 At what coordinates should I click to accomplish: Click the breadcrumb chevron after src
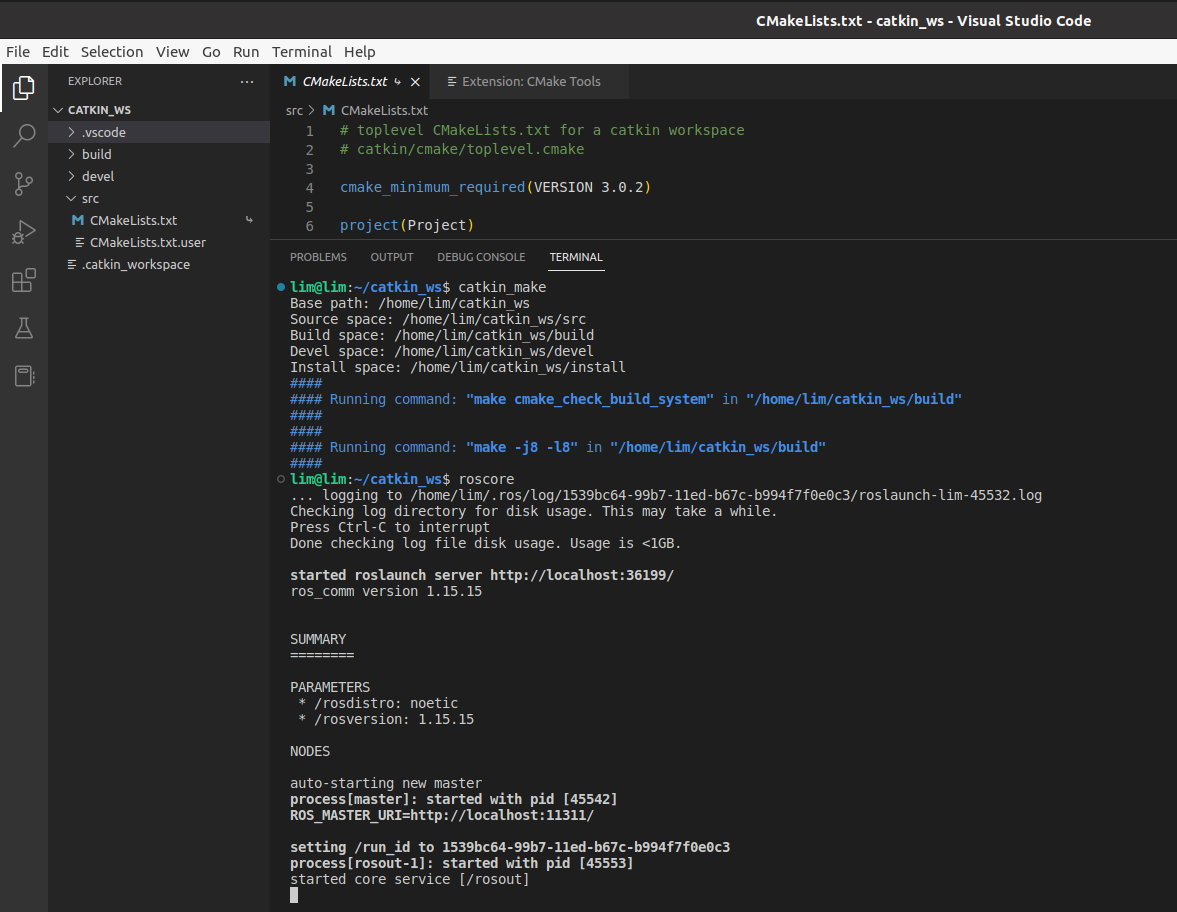pyautogui.click(x=312, y=110)
